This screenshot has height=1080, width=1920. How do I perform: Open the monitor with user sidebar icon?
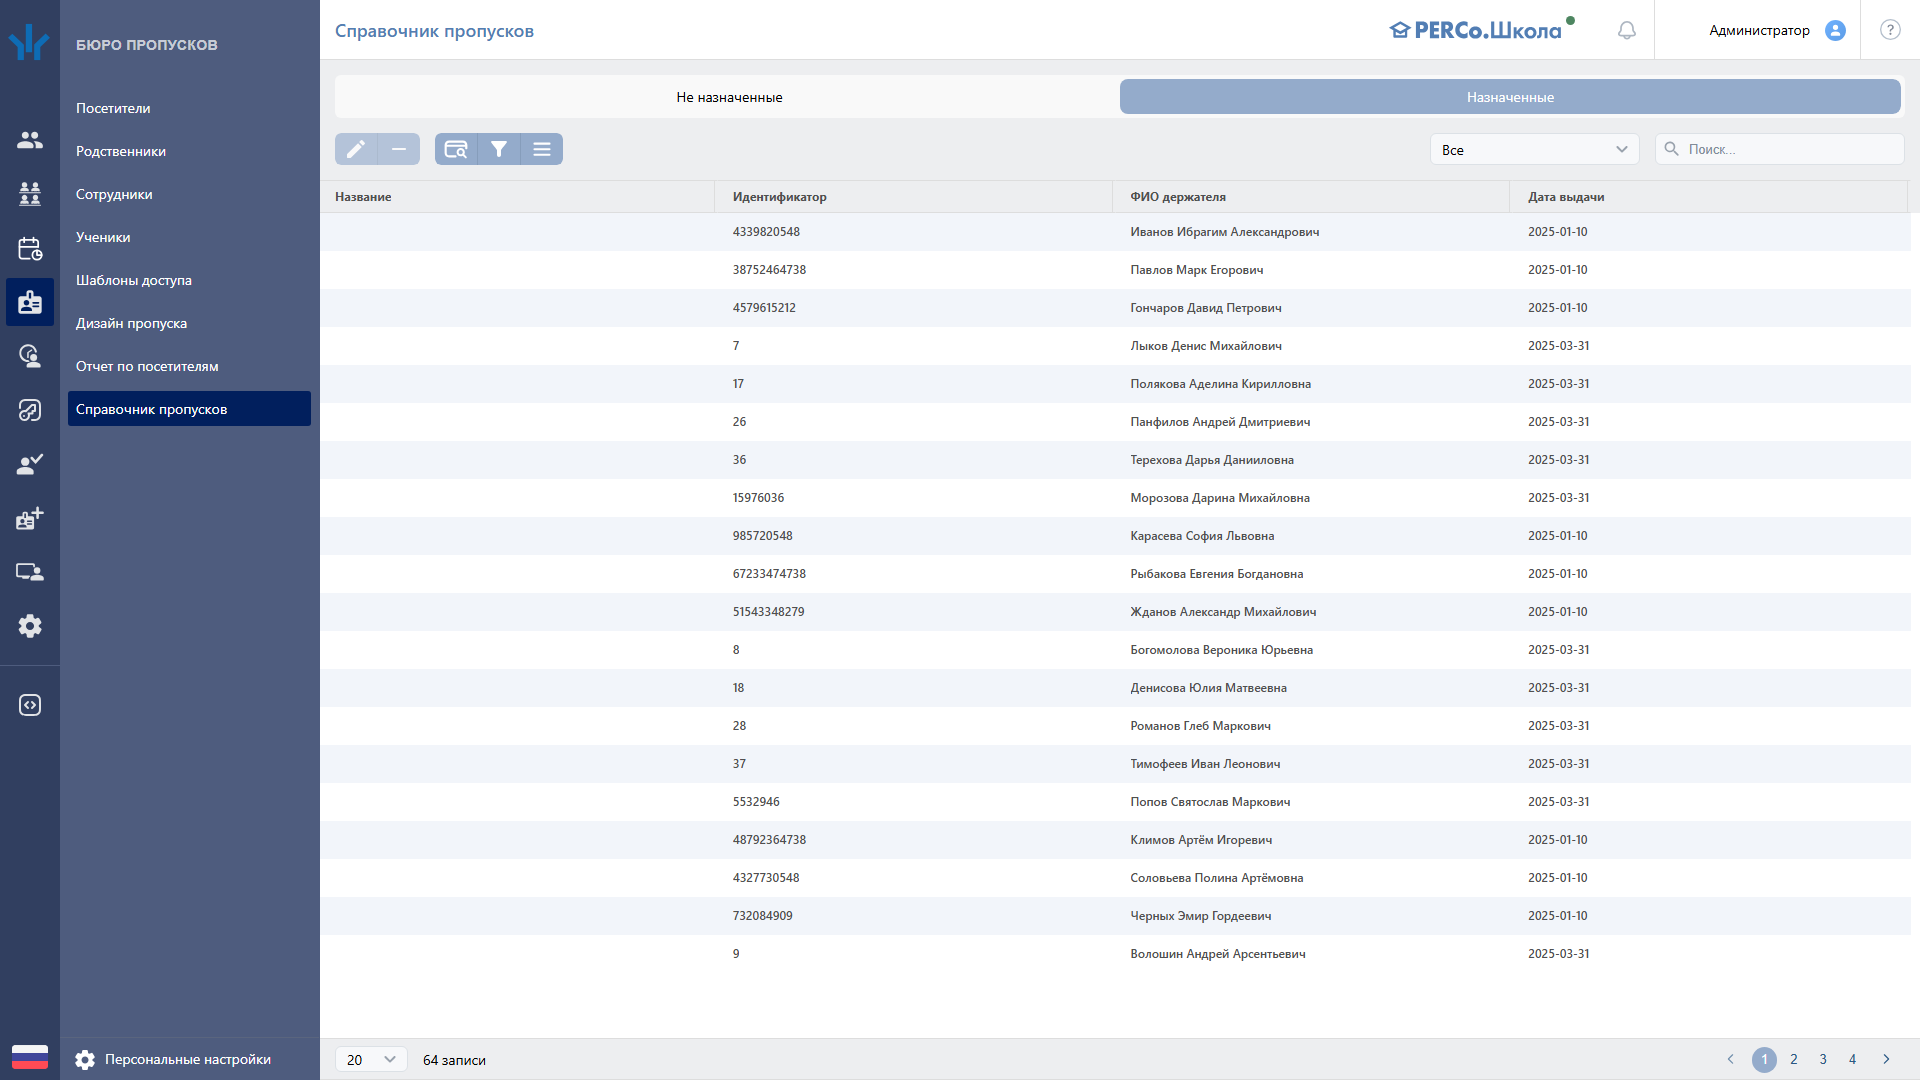30,572
